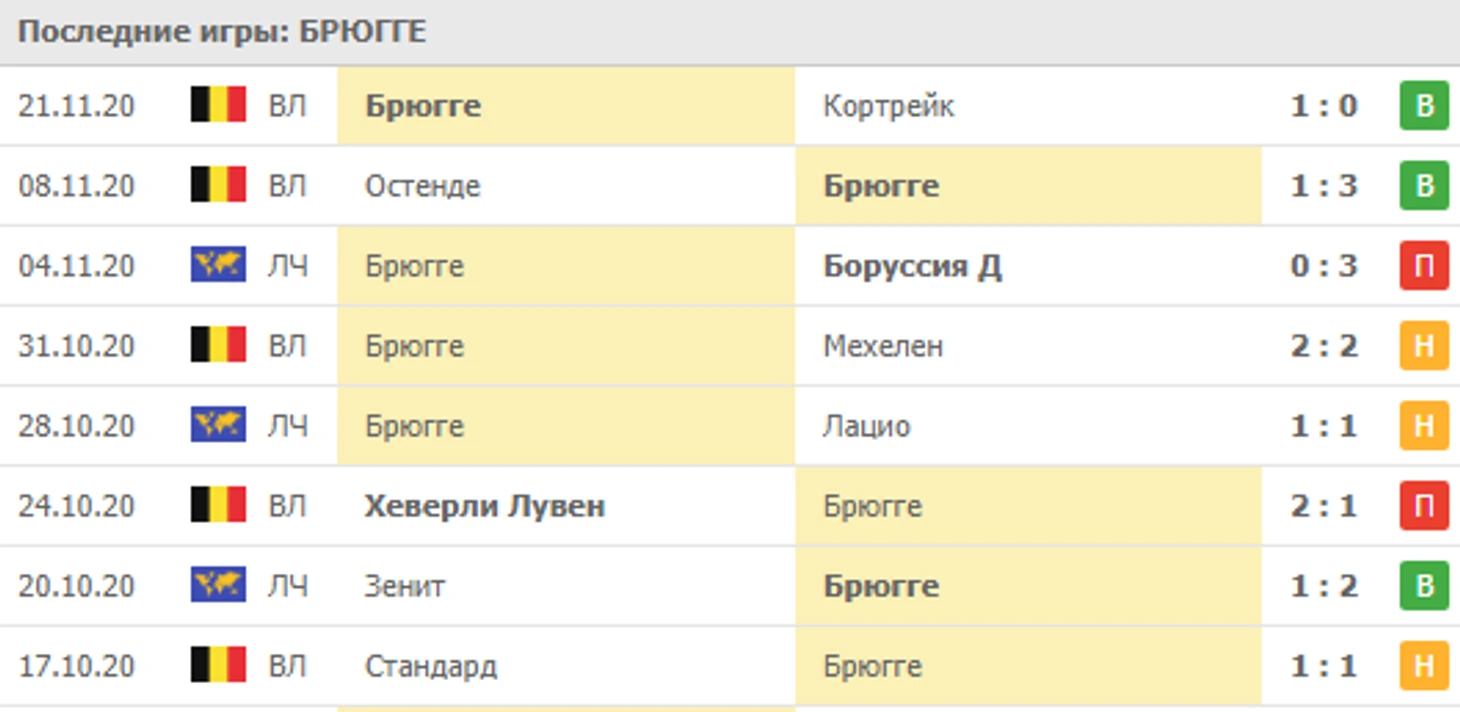Click the red П badge for Боруссия Д match

tap(1424, 266)
